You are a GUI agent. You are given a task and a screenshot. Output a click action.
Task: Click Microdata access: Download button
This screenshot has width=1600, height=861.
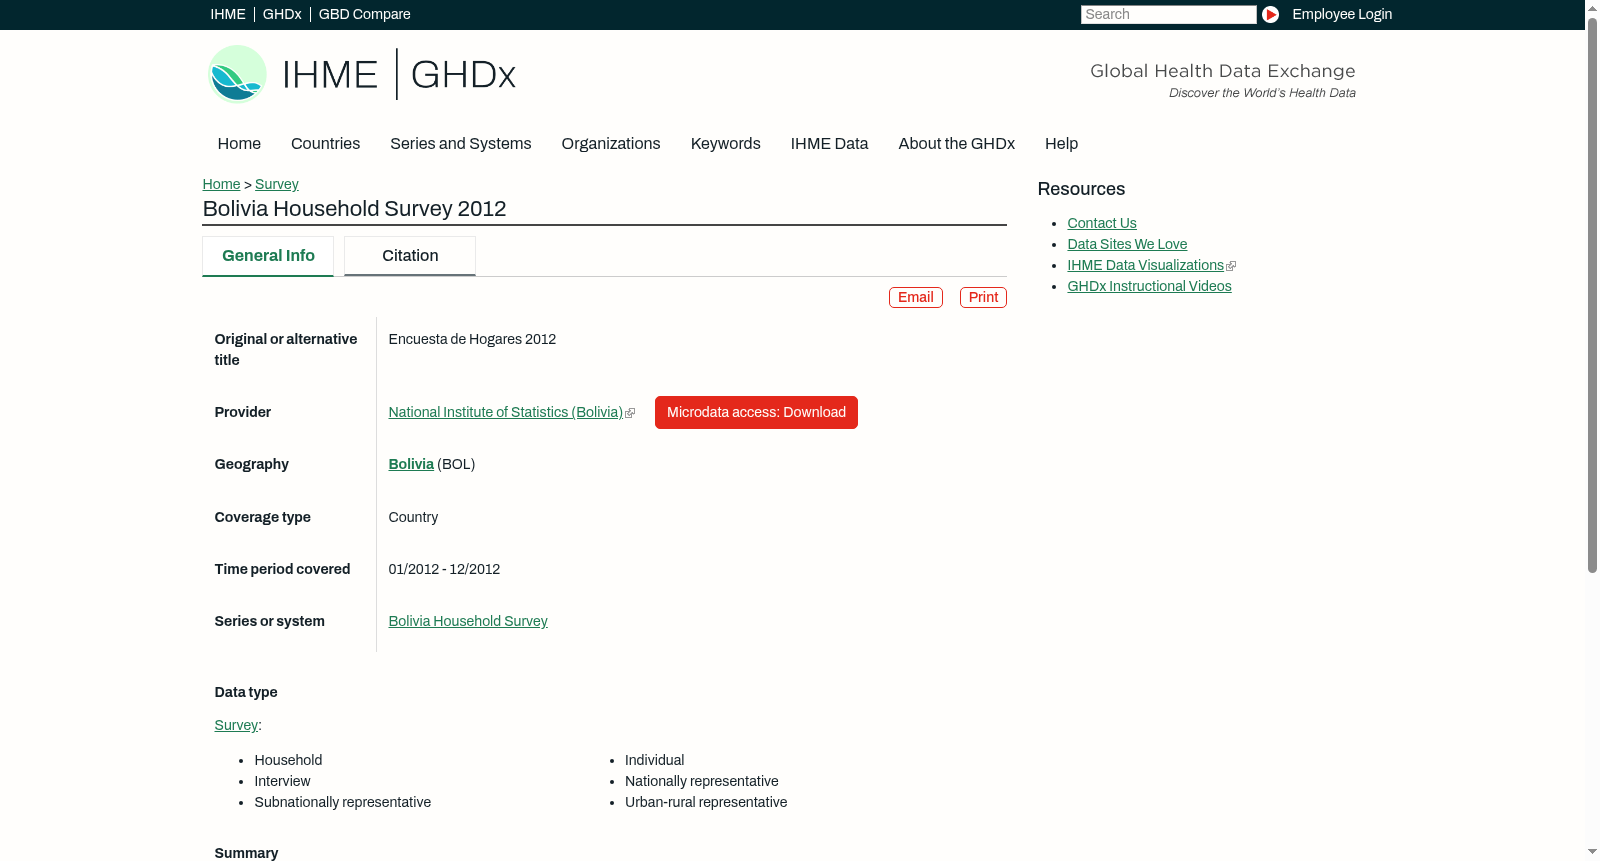pyautogui.click(x=756, y=412)
